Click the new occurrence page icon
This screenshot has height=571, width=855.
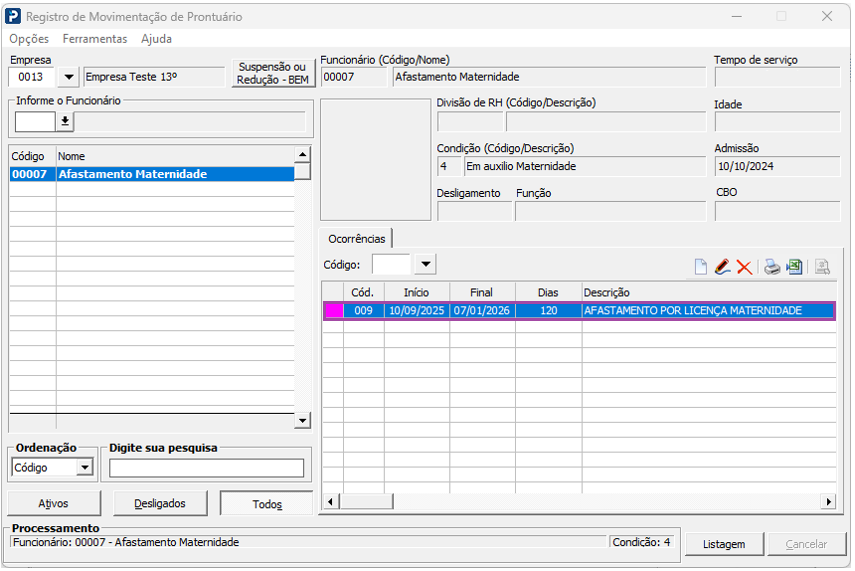tap(701, 267)
